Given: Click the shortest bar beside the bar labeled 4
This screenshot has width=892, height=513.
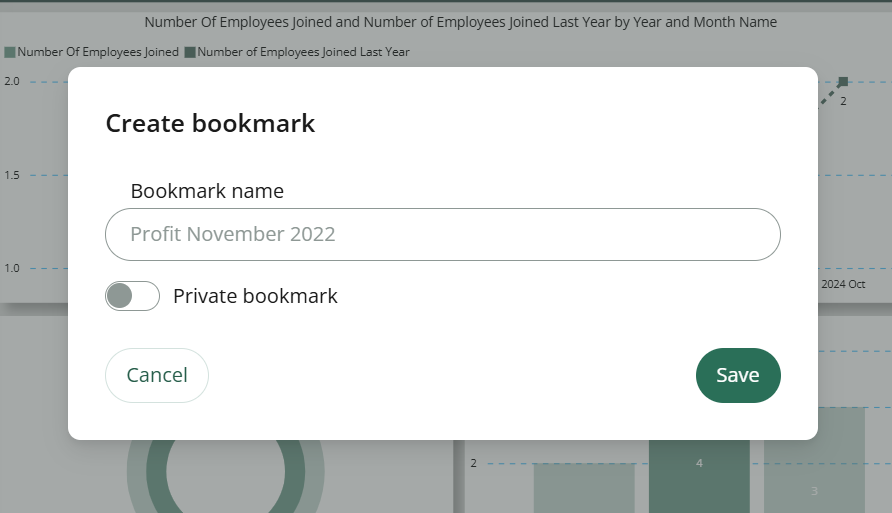Looking at the screenshot, I should 584,488.
